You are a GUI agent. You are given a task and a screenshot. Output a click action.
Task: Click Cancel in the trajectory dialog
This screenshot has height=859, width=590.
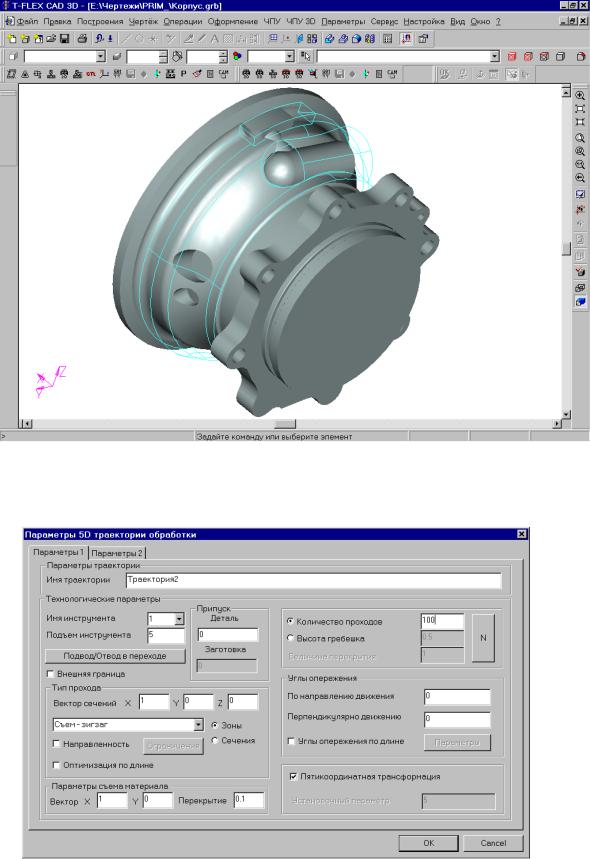point(493,843)
